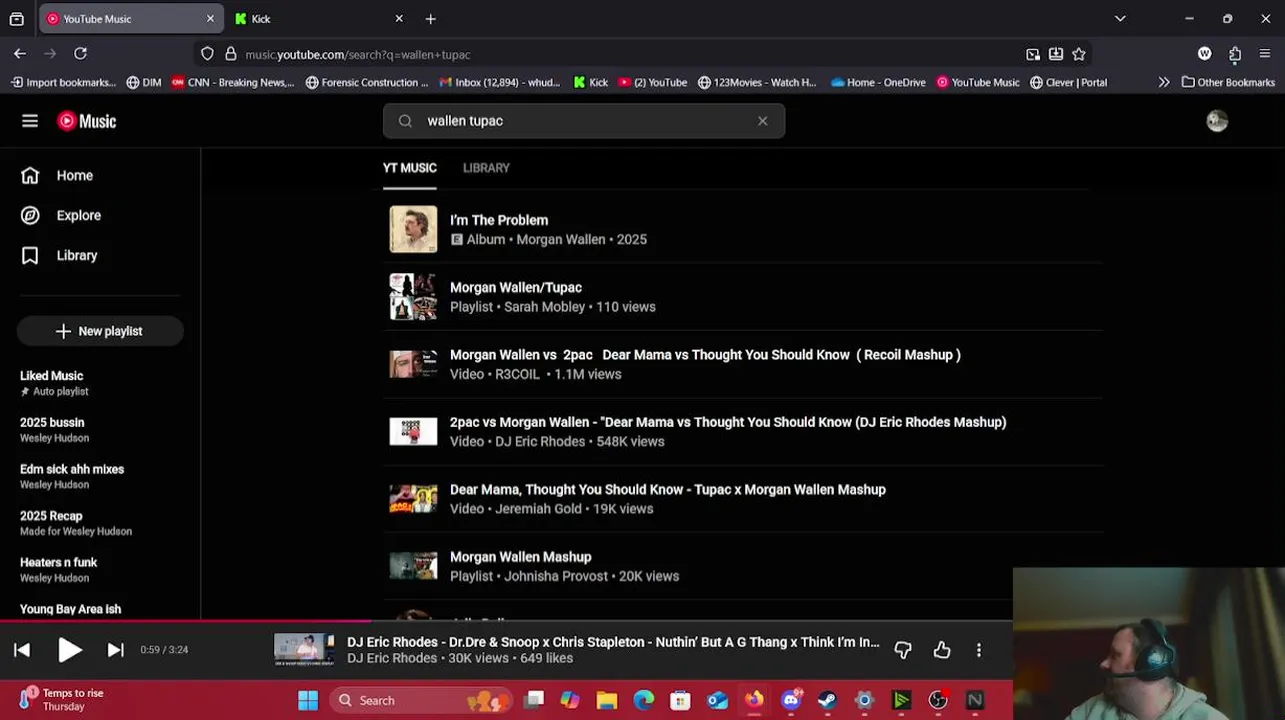
Task: Click the I'm The Problem album cover thumbnail
Action: coord(413,229)
